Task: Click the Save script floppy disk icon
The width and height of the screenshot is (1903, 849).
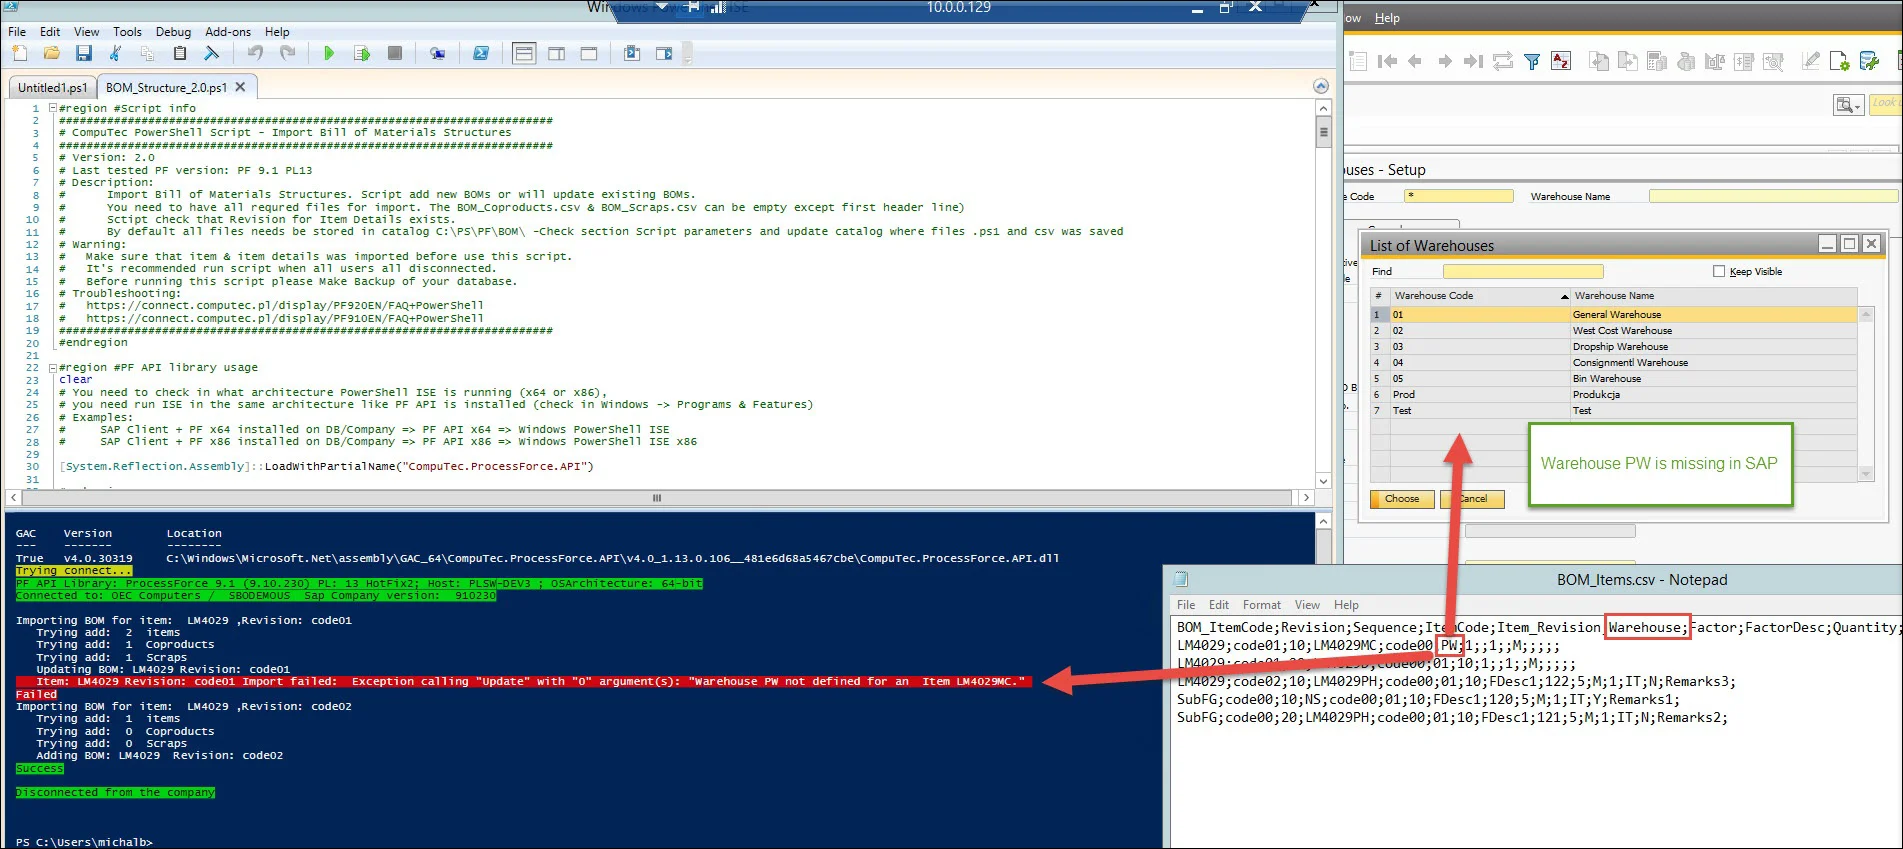Action: click(84, 53)
